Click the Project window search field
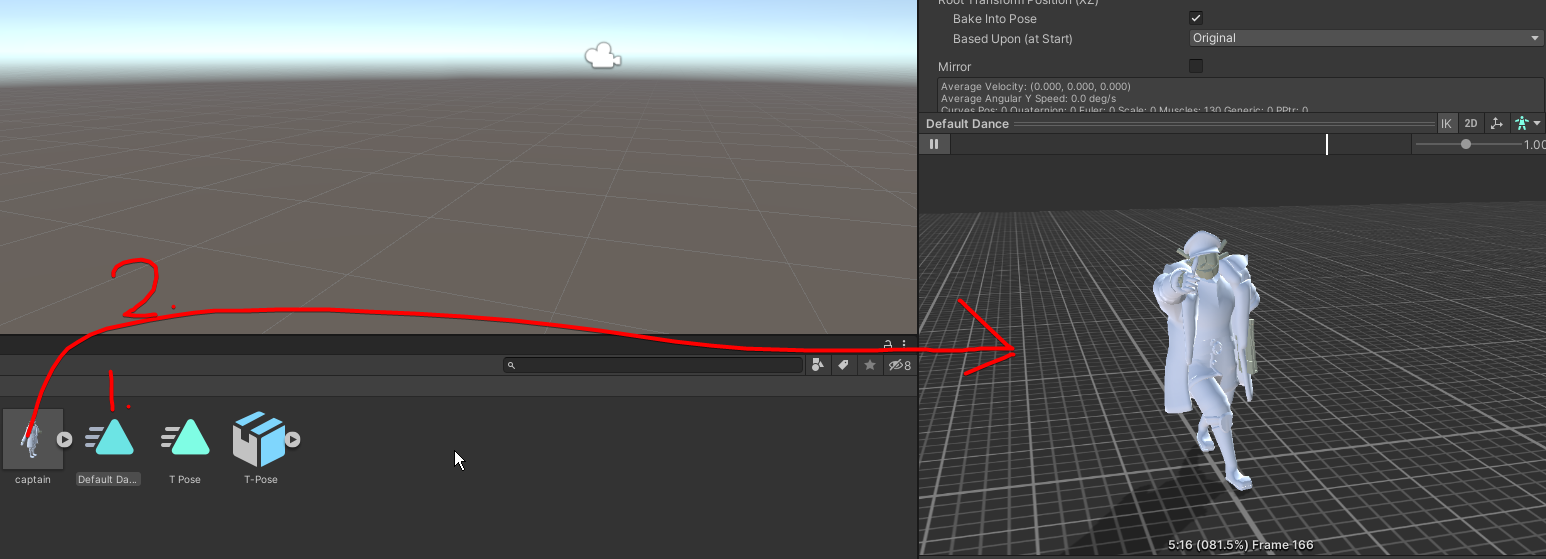Viewport: 1546px width, 559px height. point(653,365)
